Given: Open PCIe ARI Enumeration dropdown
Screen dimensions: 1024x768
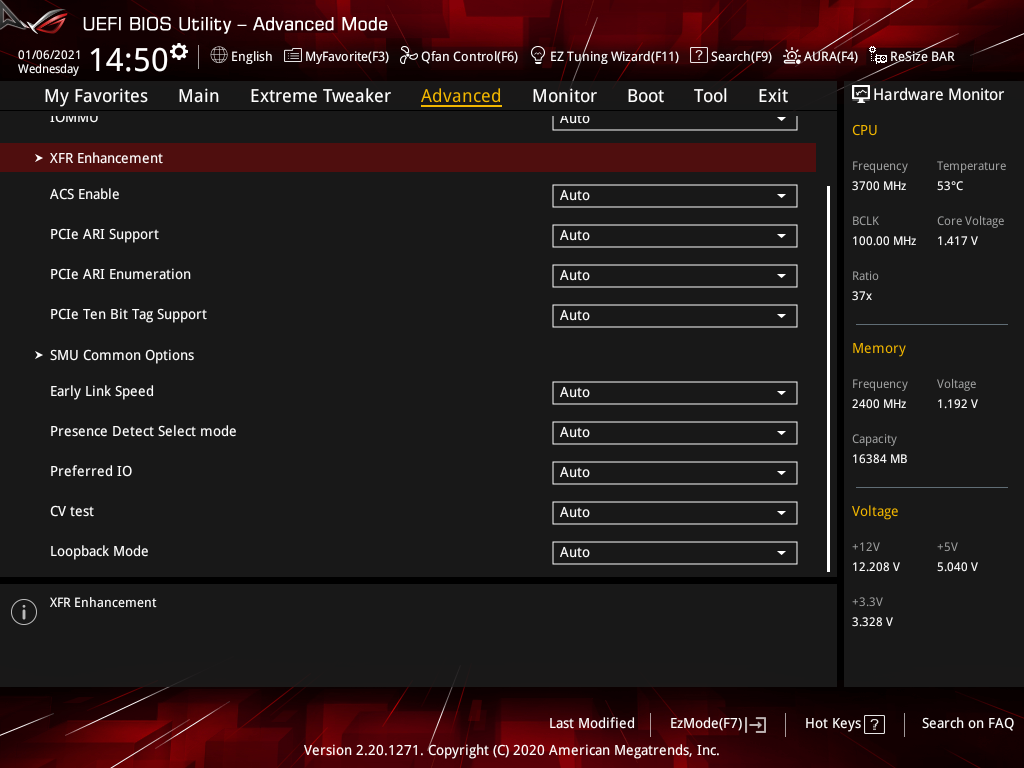Looking at the screenshot, I should [x=675, y=276].
